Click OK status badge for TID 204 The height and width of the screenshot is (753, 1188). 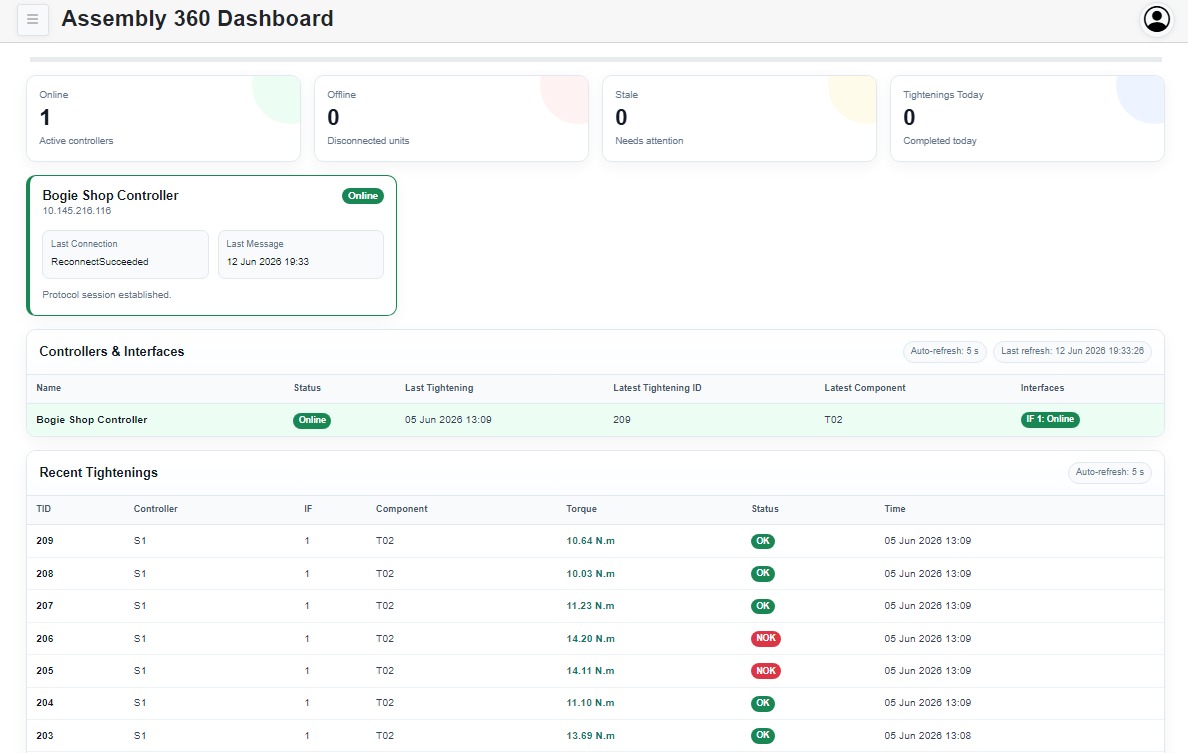pos(763,703)
